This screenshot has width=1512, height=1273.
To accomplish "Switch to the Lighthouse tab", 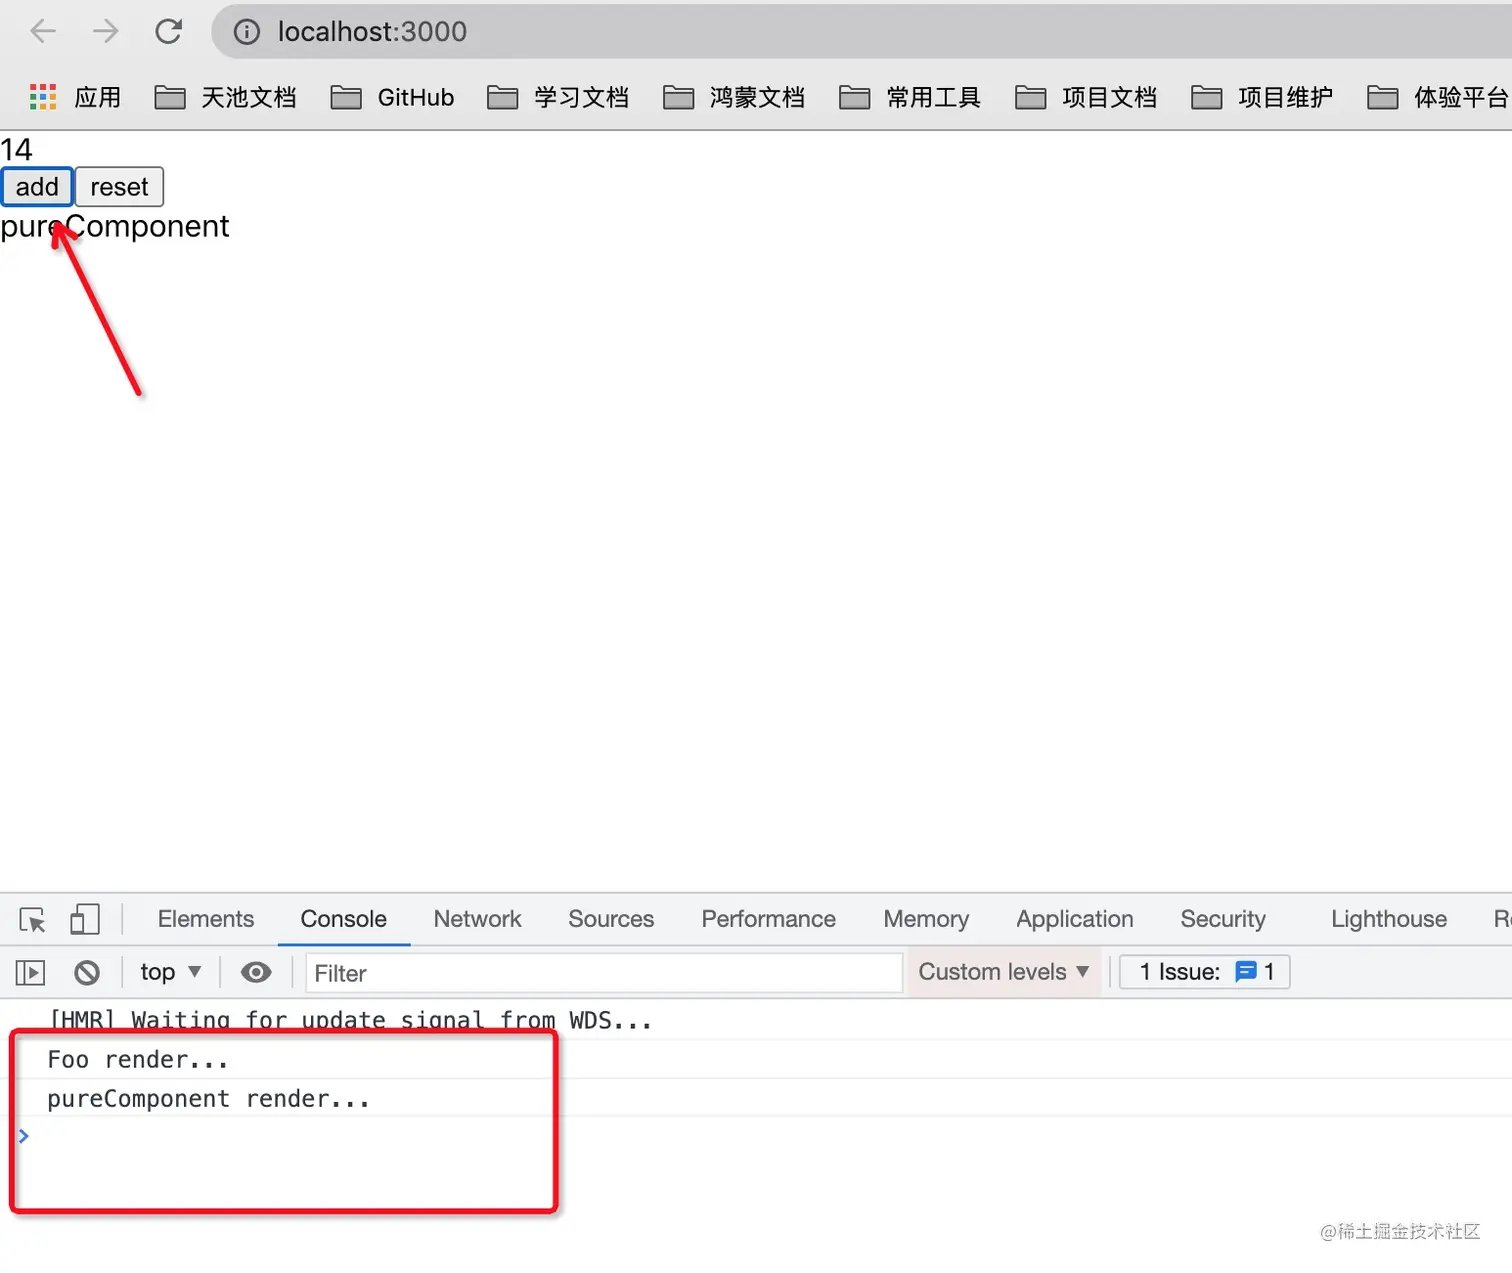I will pyautogui.click(x=1389, y=919).
